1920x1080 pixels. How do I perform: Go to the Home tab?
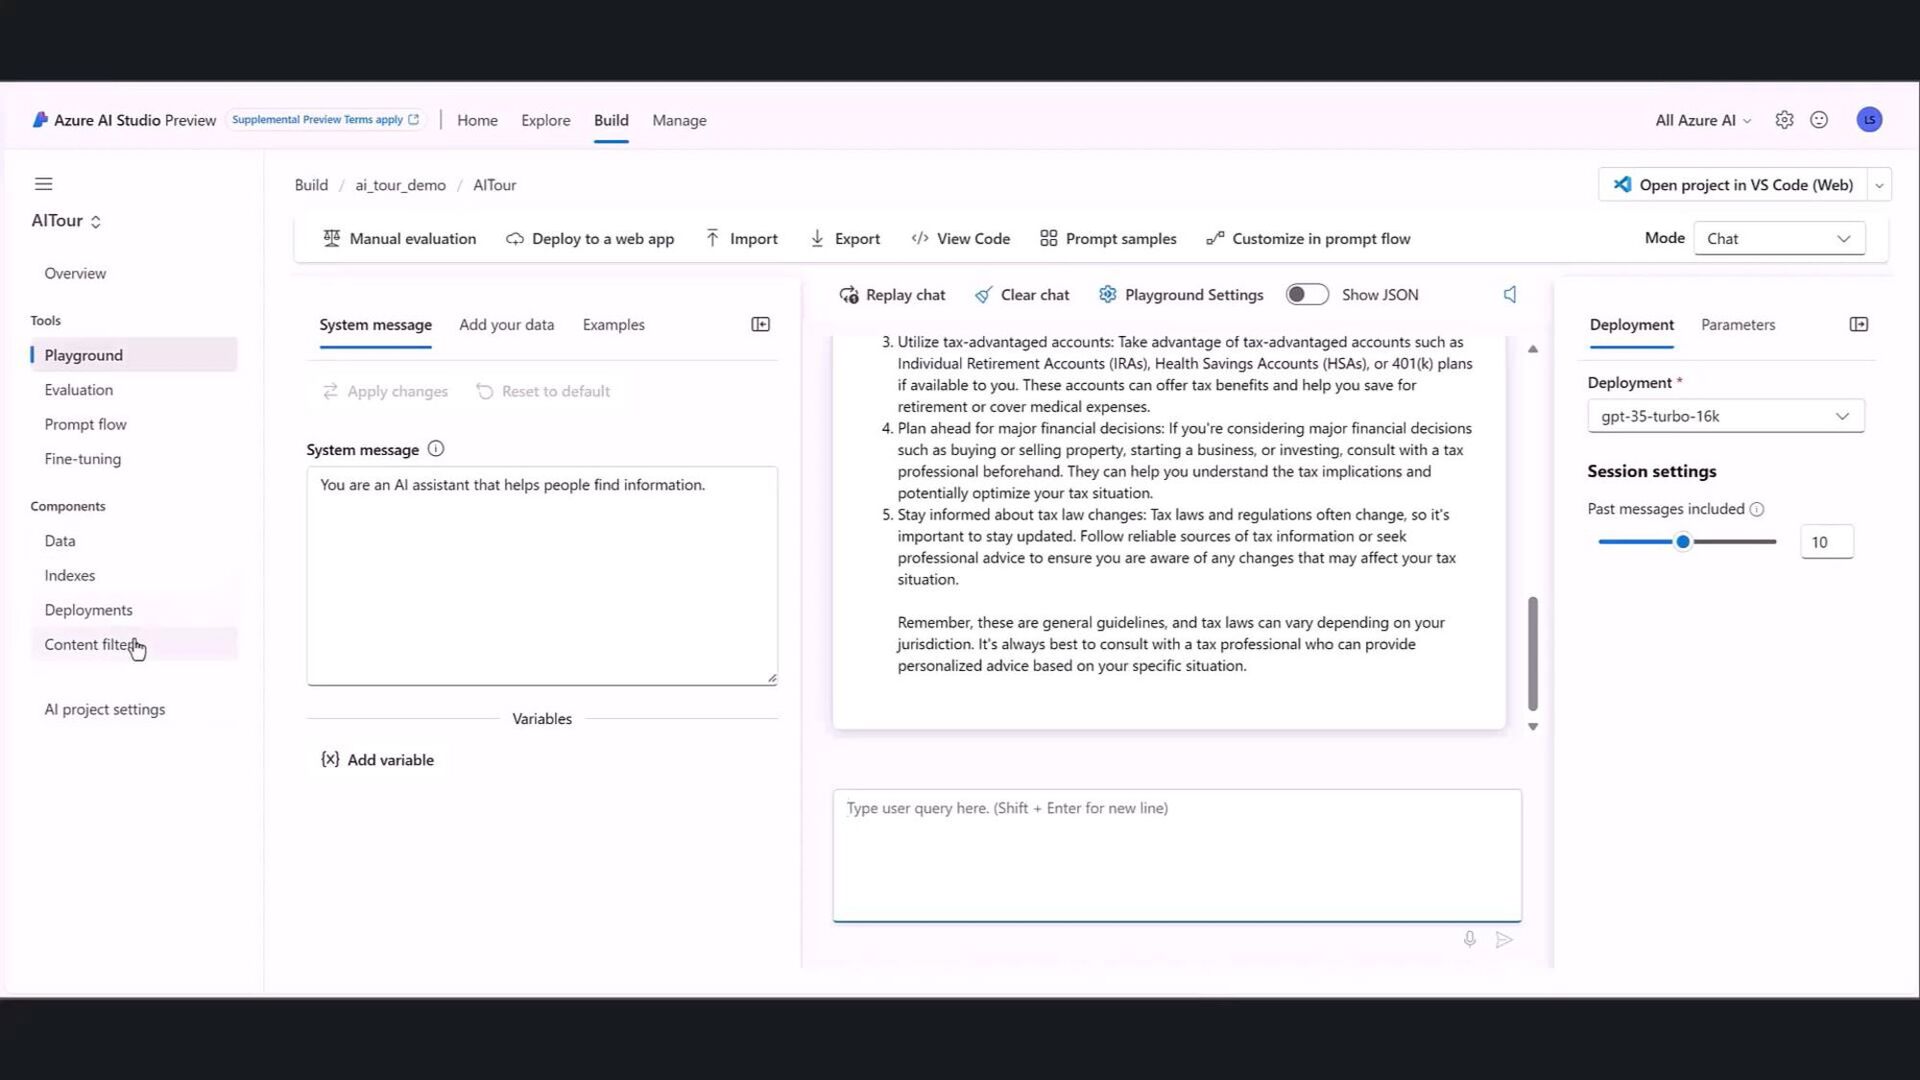[x=477, y=120]
